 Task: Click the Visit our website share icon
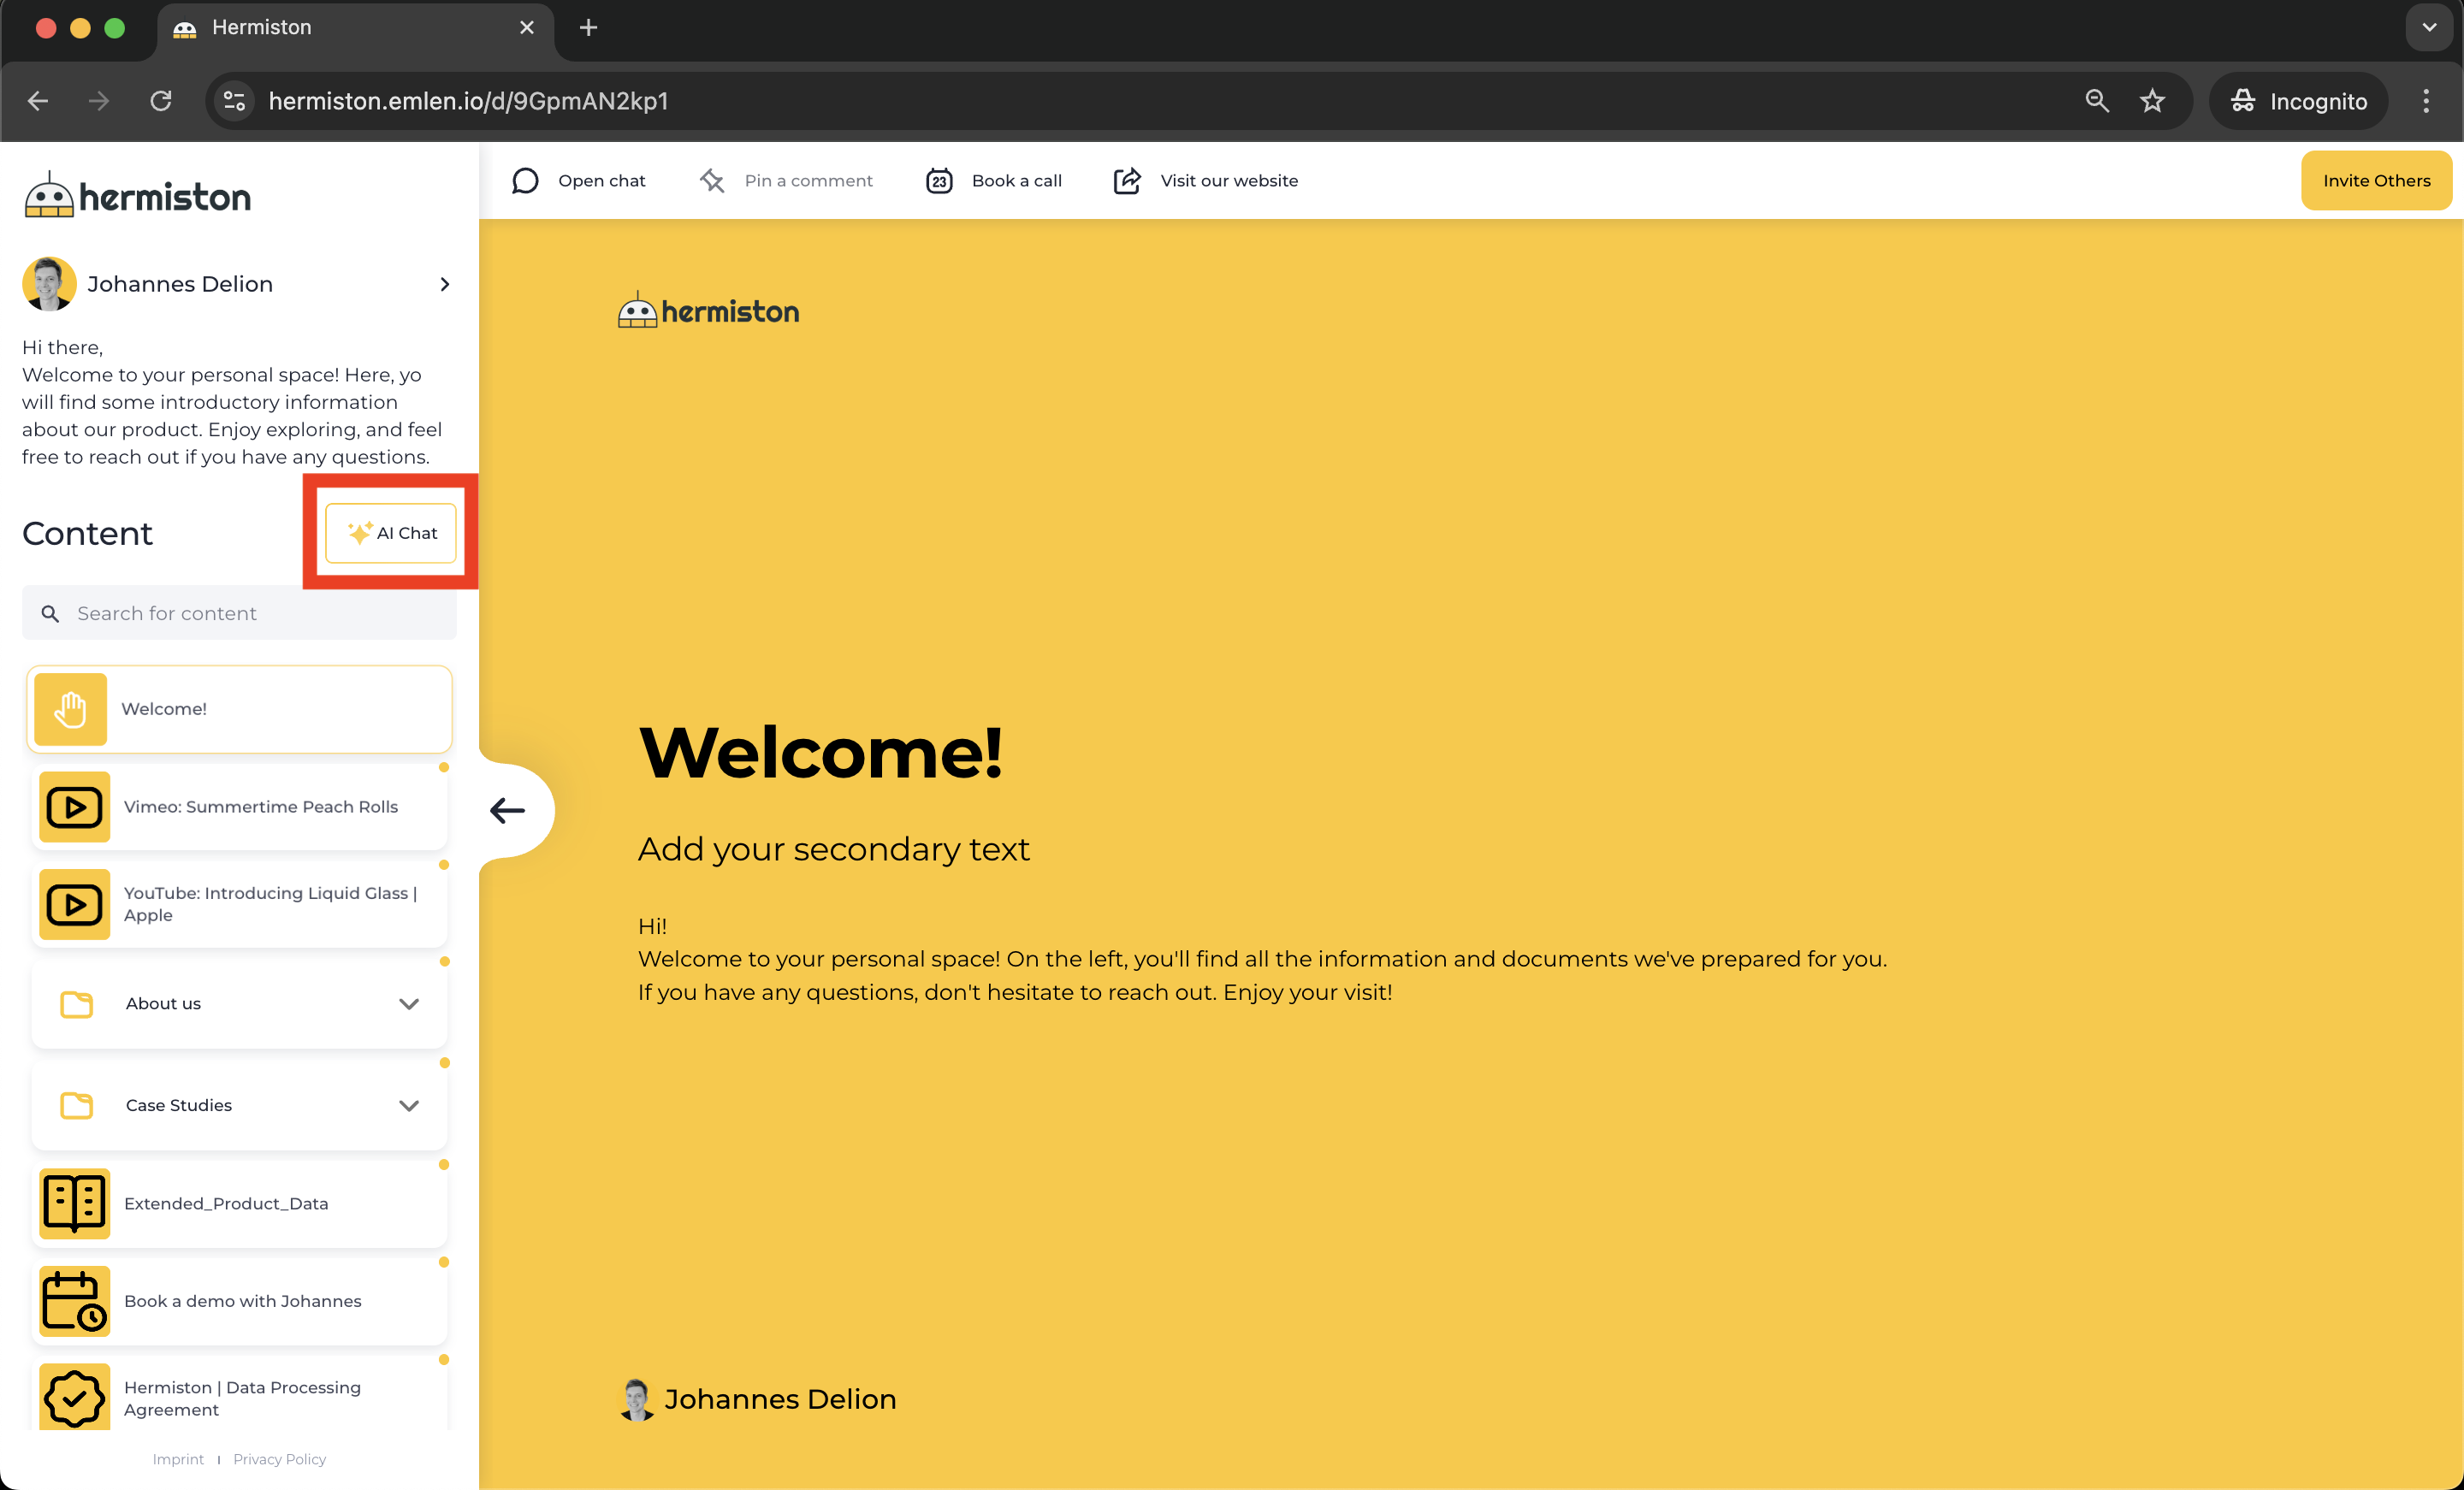[1127, 181]
